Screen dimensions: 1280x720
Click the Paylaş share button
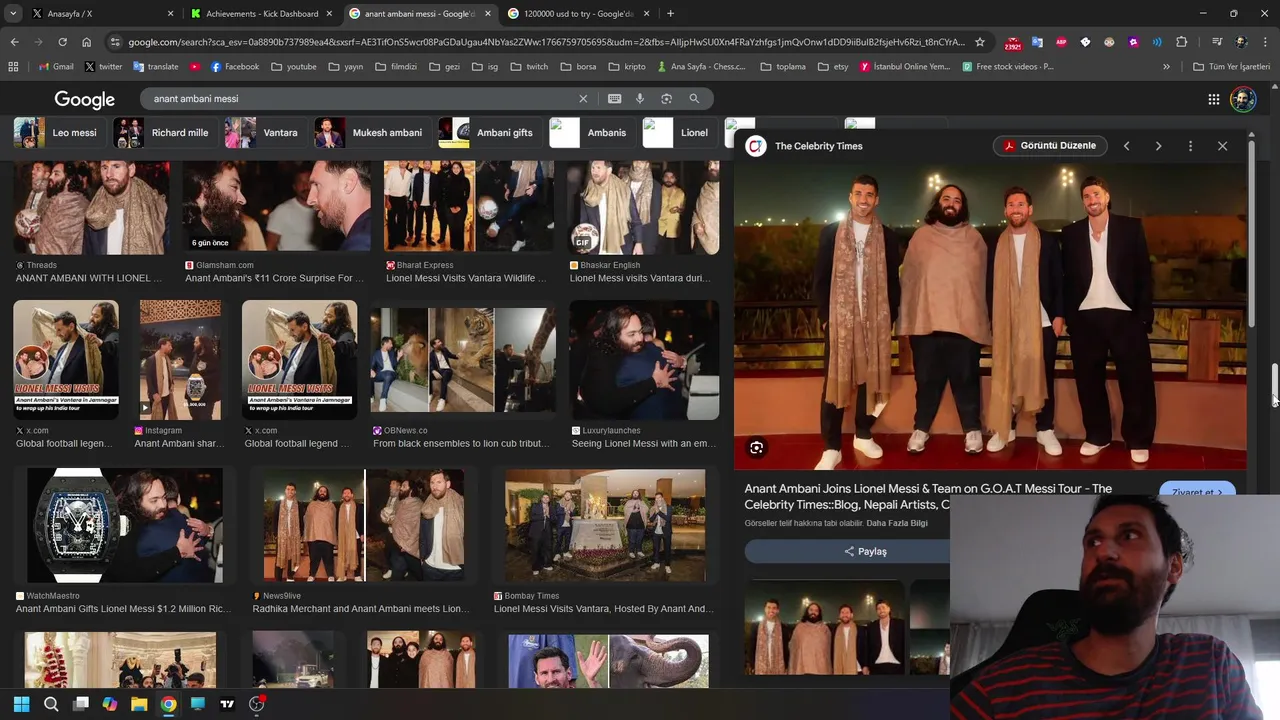click(865, 551)
